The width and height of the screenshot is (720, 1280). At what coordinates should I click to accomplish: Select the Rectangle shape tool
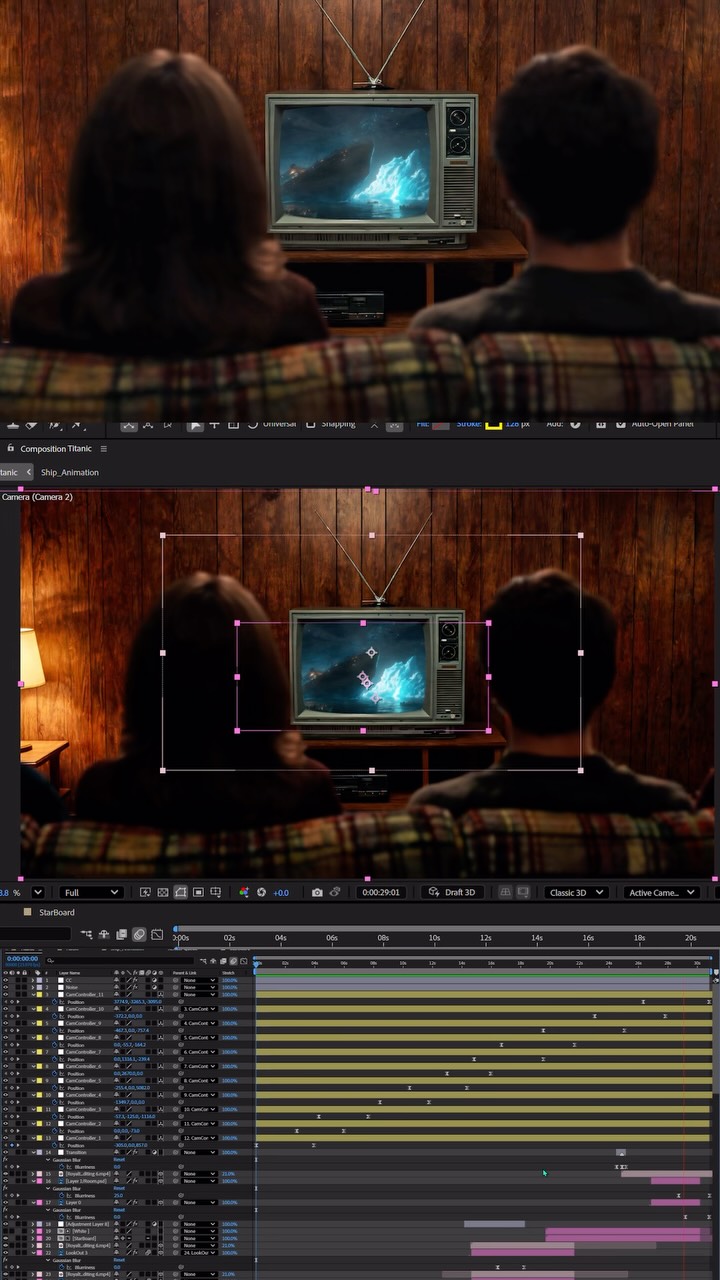click(233, 424)
